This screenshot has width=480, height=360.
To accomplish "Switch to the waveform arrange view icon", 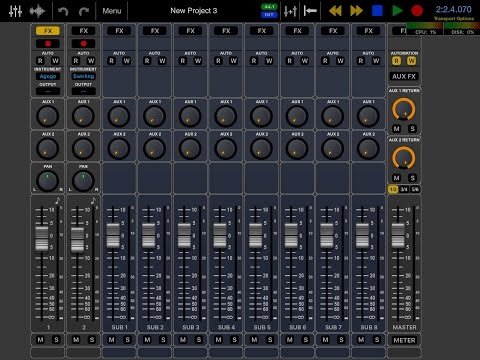I will pyautogui.click(x=37, y=11).
